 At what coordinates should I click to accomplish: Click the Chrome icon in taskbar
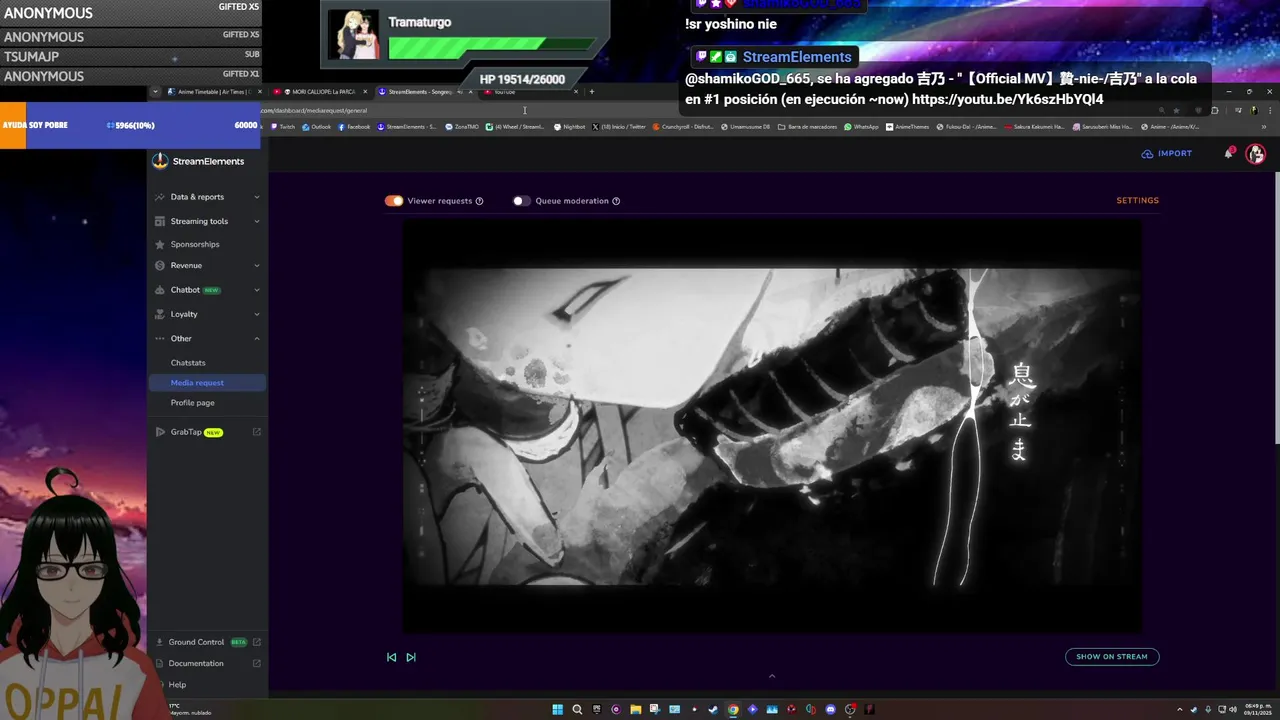pyautogui.click(x=733, y=710)
